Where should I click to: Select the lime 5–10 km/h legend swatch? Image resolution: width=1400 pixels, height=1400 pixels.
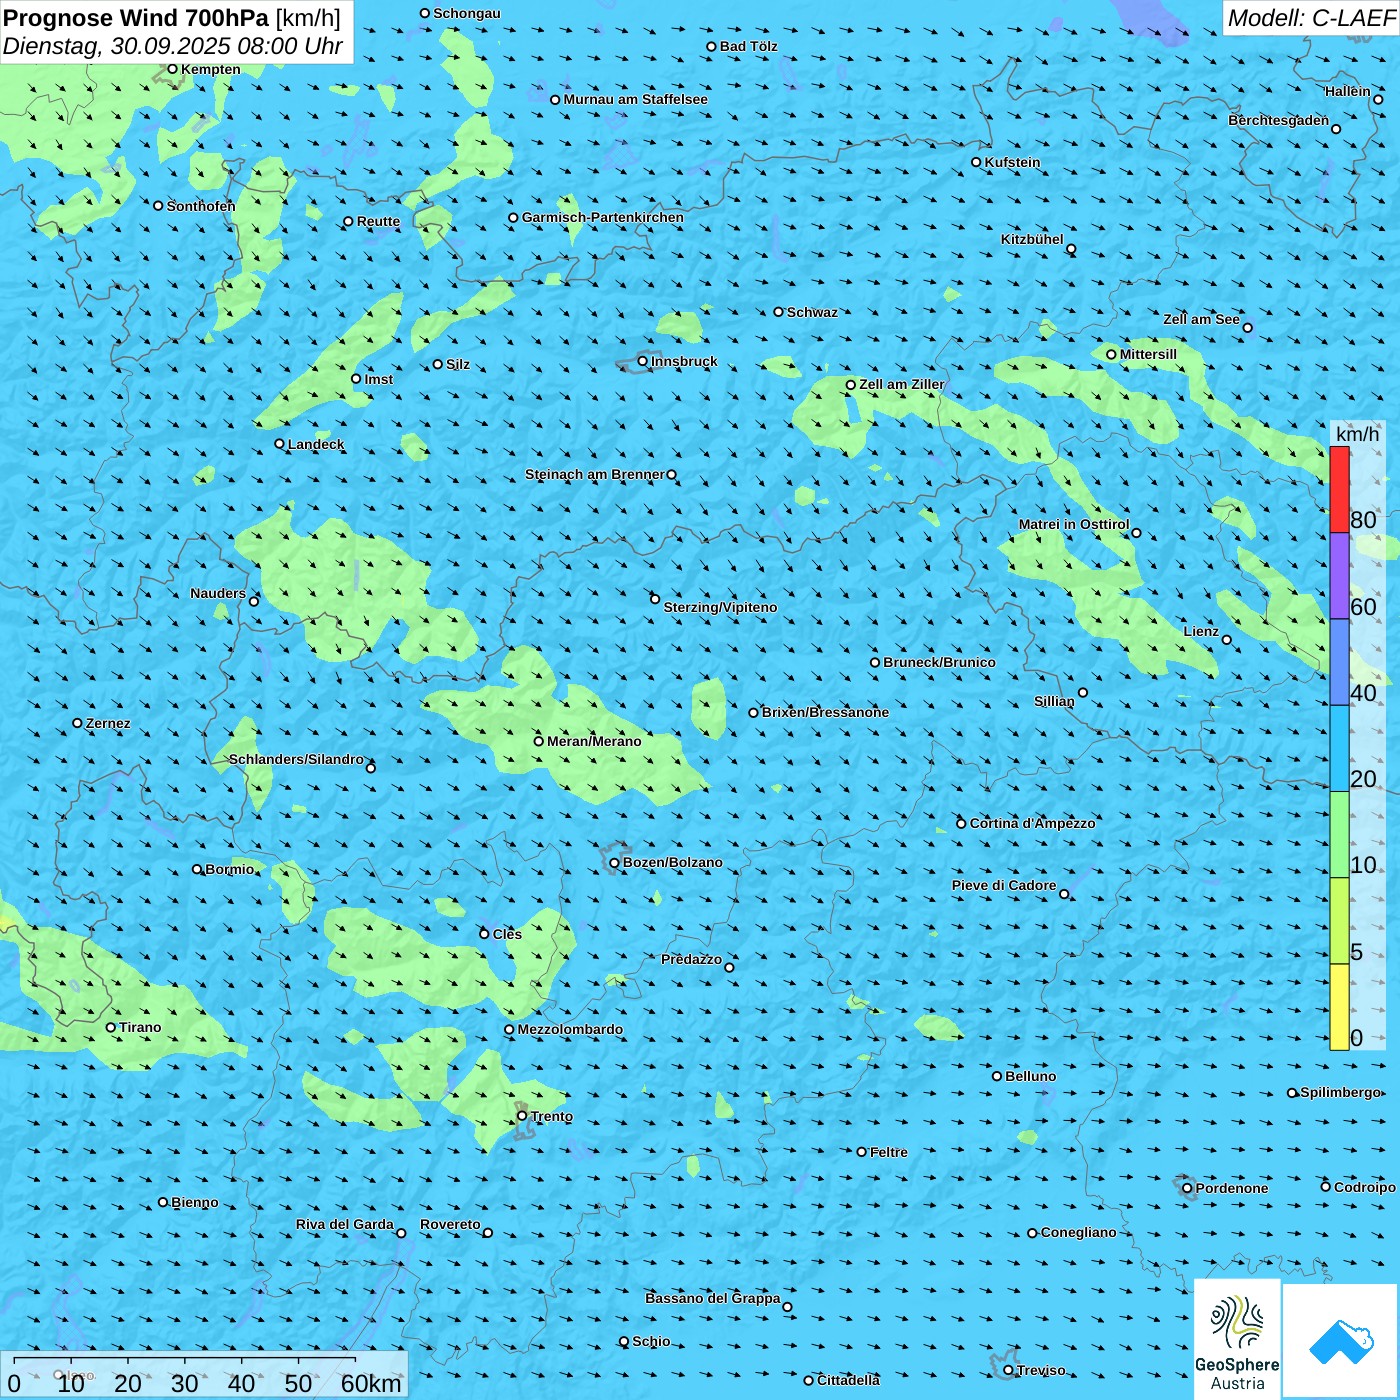(x=1339, y=921)
